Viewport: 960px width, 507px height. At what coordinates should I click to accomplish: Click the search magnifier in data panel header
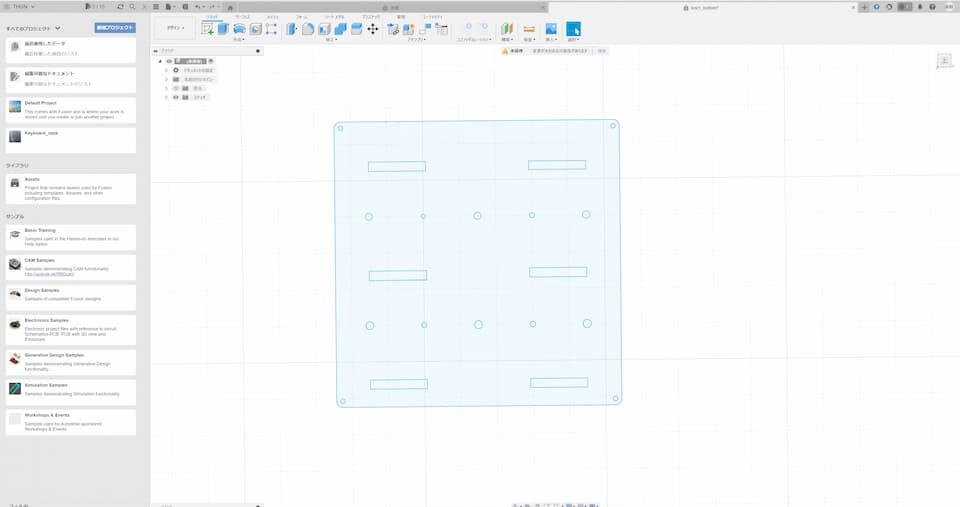click(x=132, y=6)
